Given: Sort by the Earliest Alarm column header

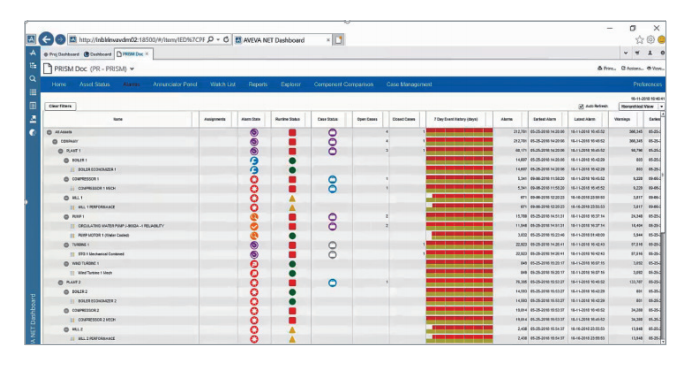Looking at the screenshot, I should click(545, 119).
